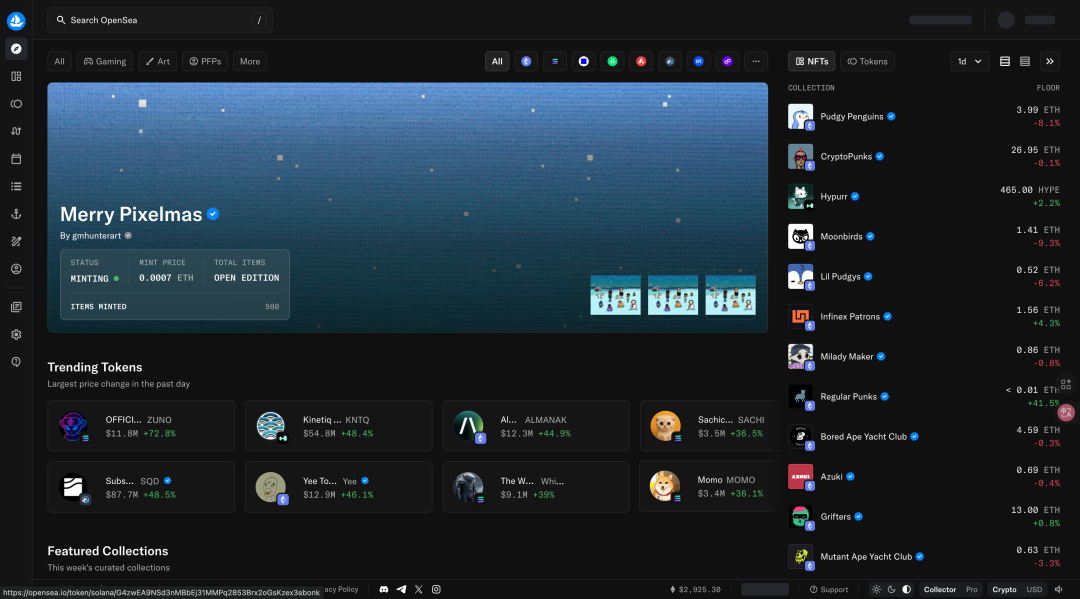Click the ETH price $2,925.30 in footer
The height and width of the screenshot is (599, 1080).
pyautogui.click(x=696, y=589)
